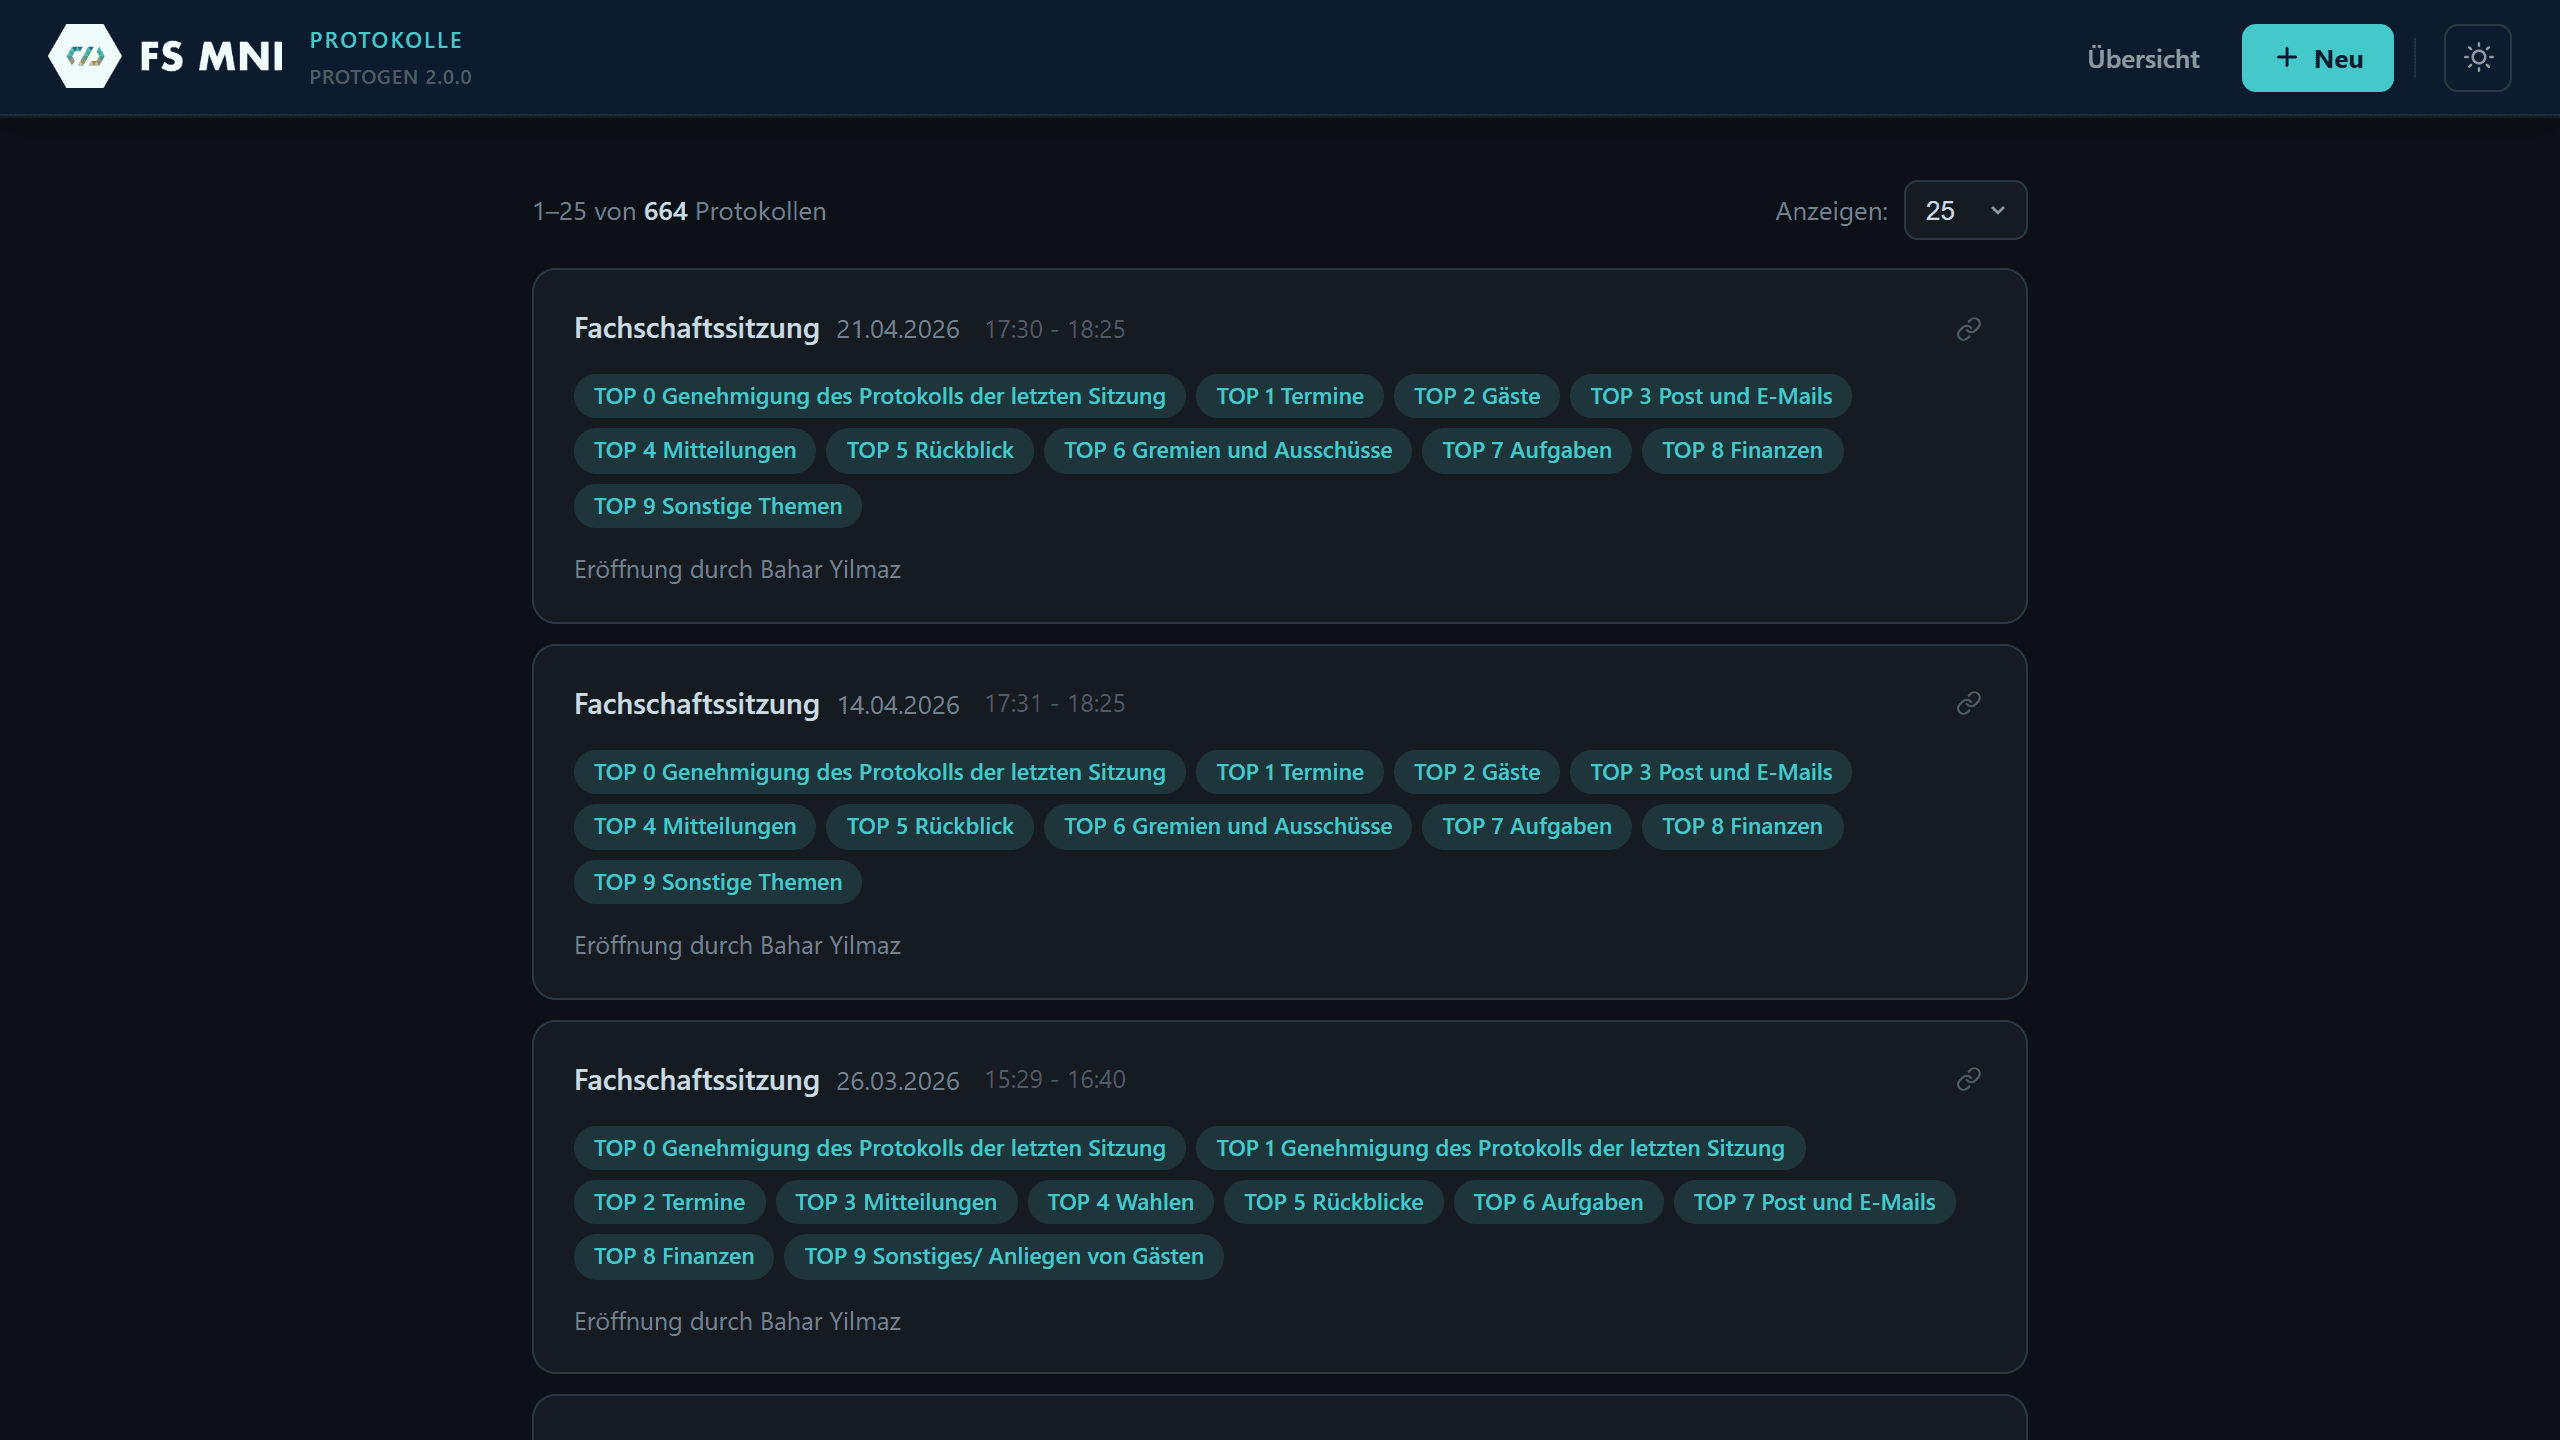Select TOP 7 Post und E-Mails tag
Screen dimensions: 2560x1440
[x=1814, y=1202]
